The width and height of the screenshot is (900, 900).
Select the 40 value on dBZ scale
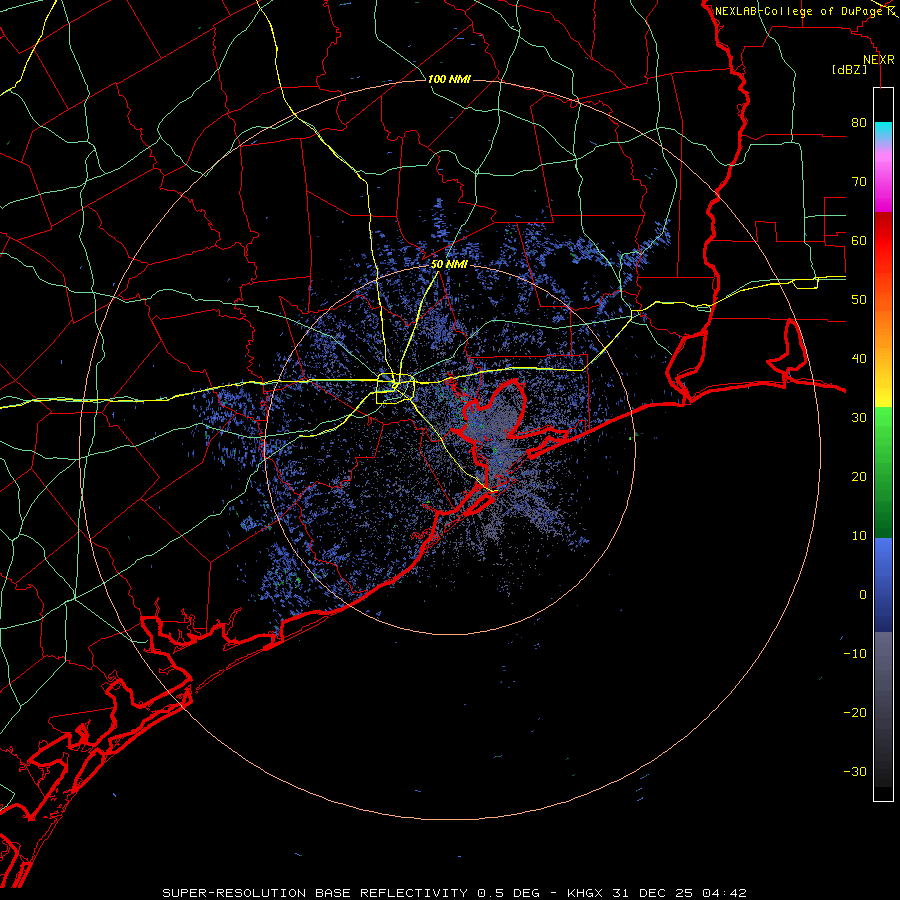(859, 359)
